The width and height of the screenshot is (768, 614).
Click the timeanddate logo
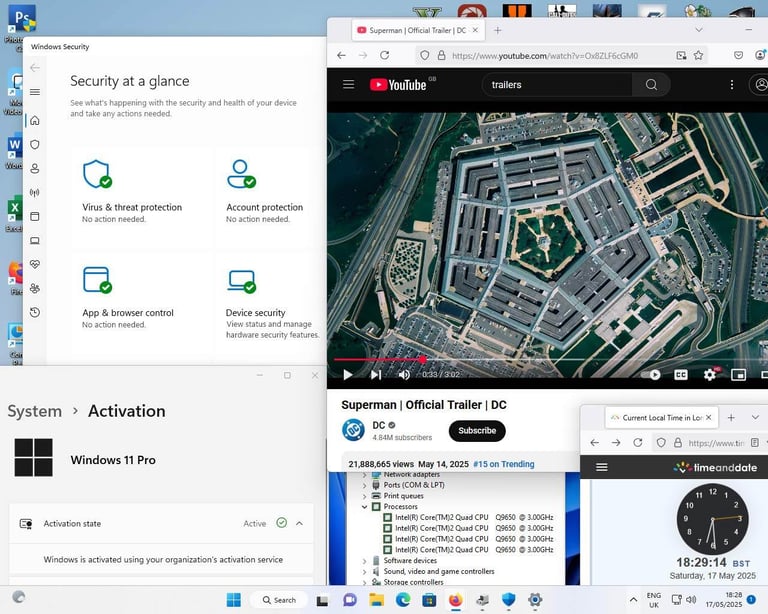[x=715, y=468]
